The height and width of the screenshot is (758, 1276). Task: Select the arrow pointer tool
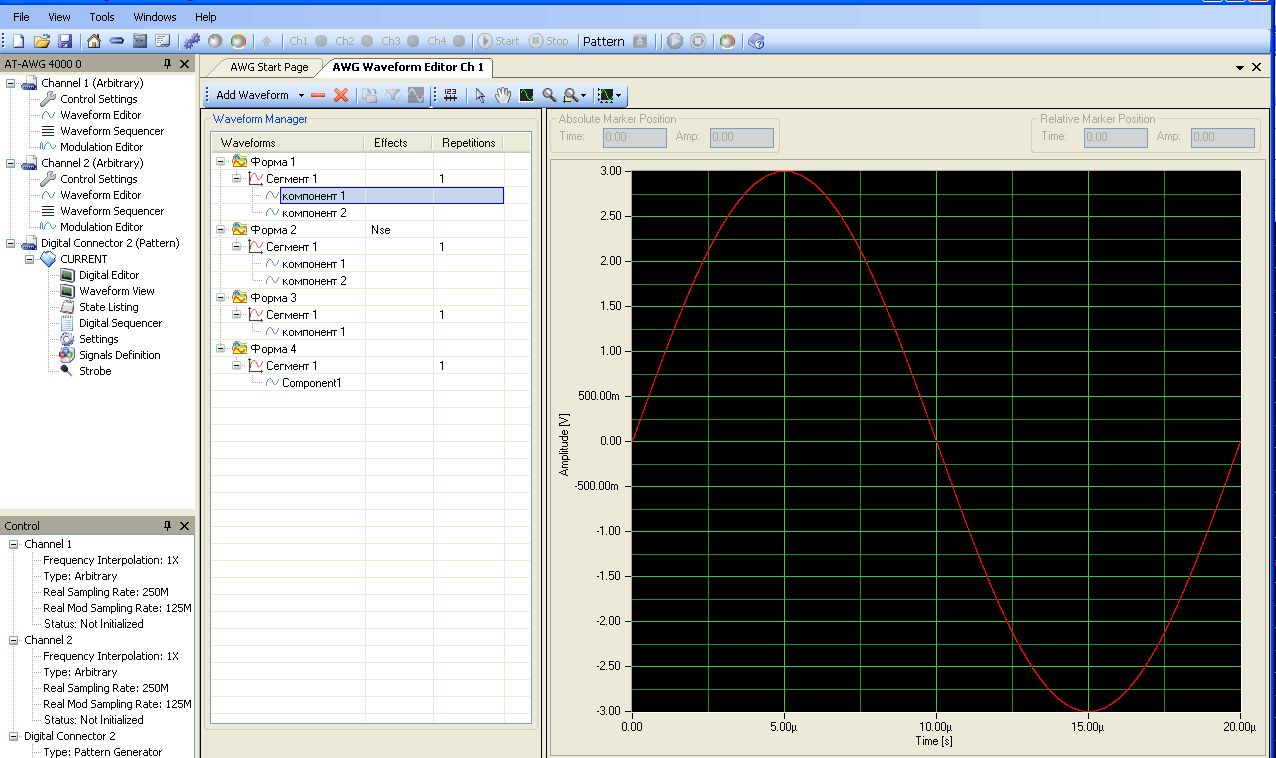click(x=480, y=95)
